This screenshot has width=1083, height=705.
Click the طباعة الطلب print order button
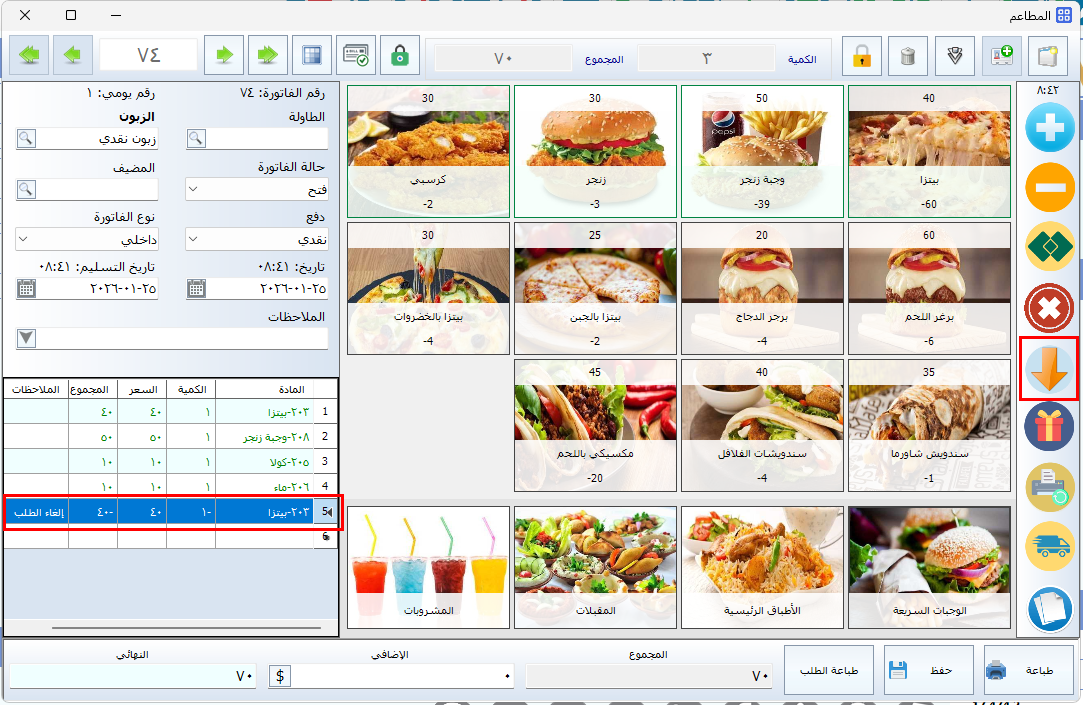point(829,671)
